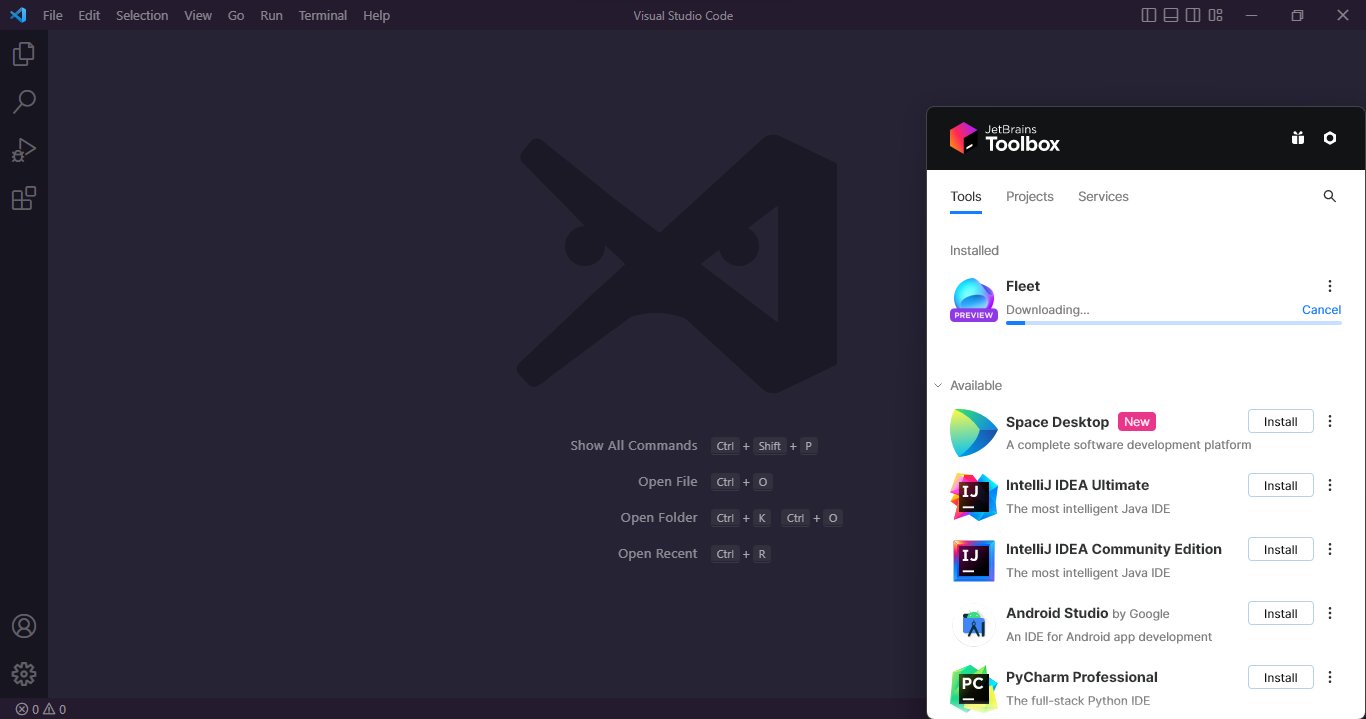The height and width of the screenshot is (719, 1366).
Task: Open Fleet's three-dot options menu
Action: point(1330,286)
